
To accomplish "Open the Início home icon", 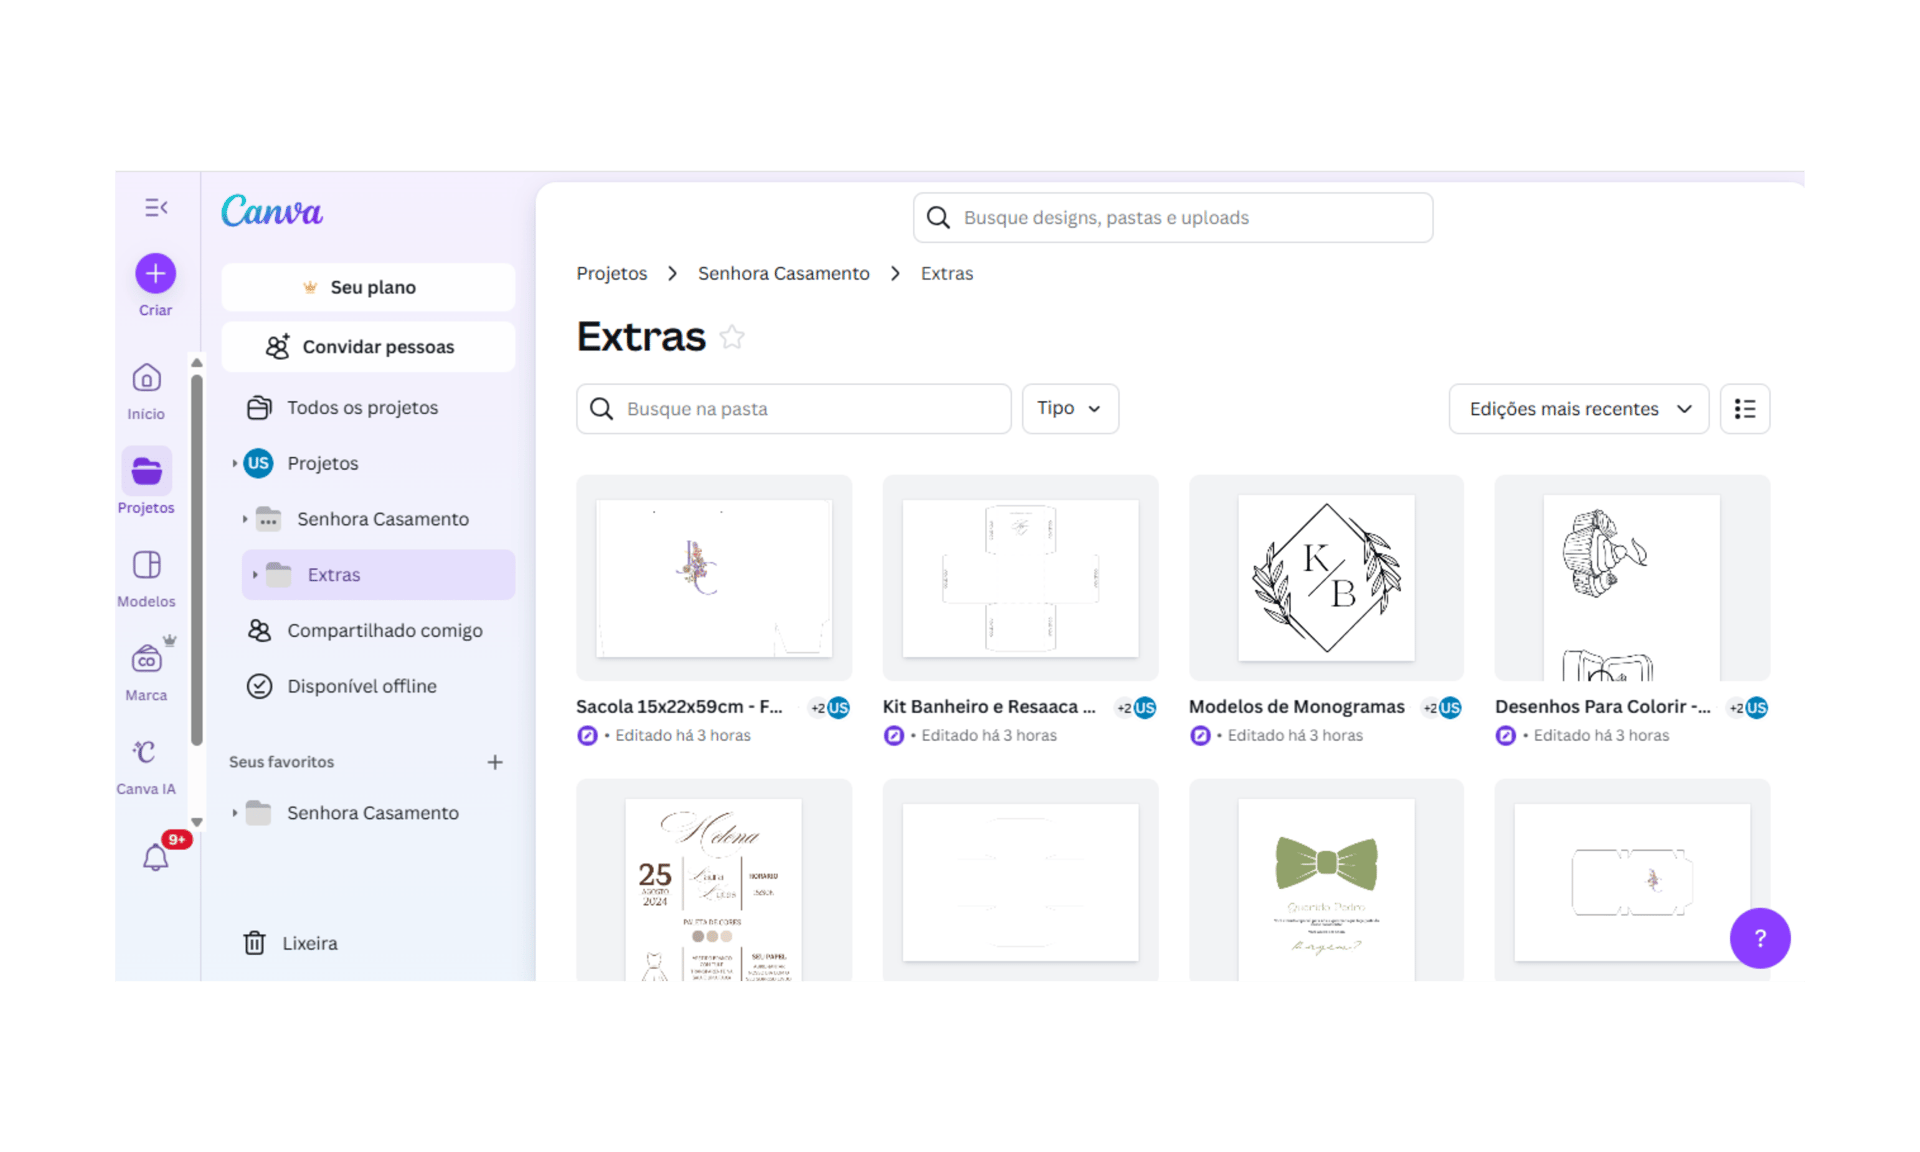I will [x=147, y=379].
